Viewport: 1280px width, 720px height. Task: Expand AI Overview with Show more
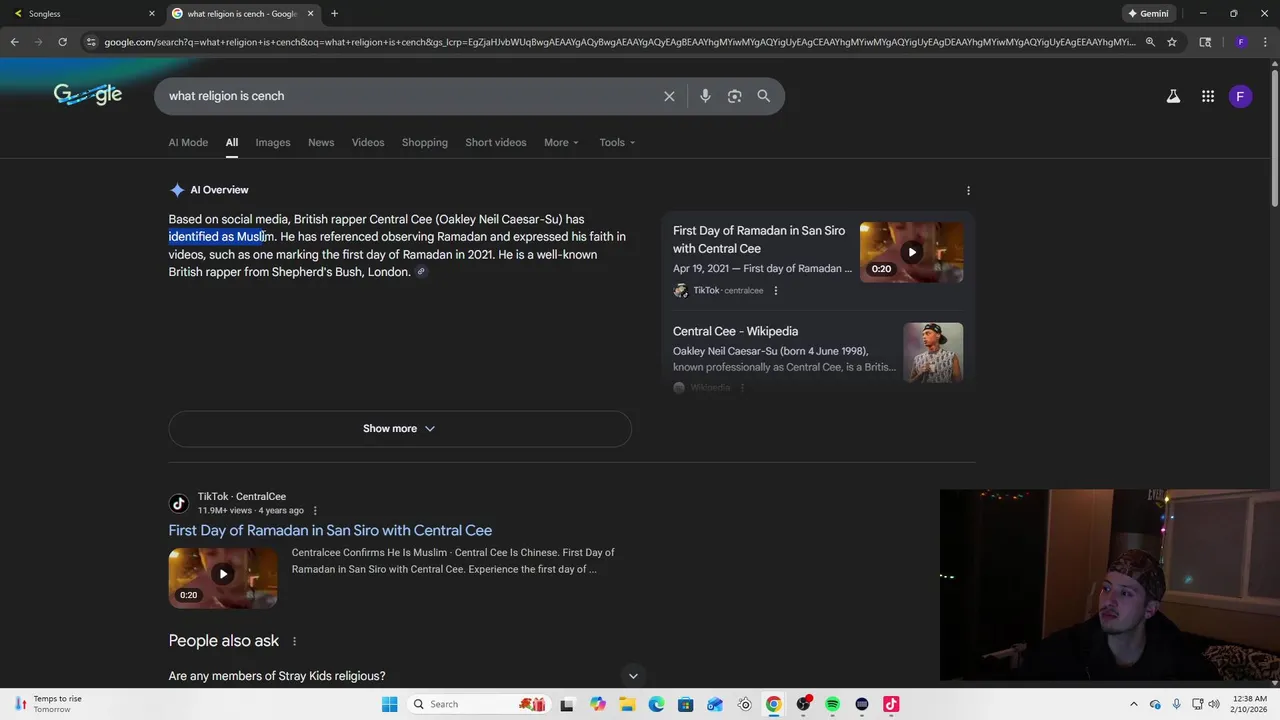pos(400,428)
